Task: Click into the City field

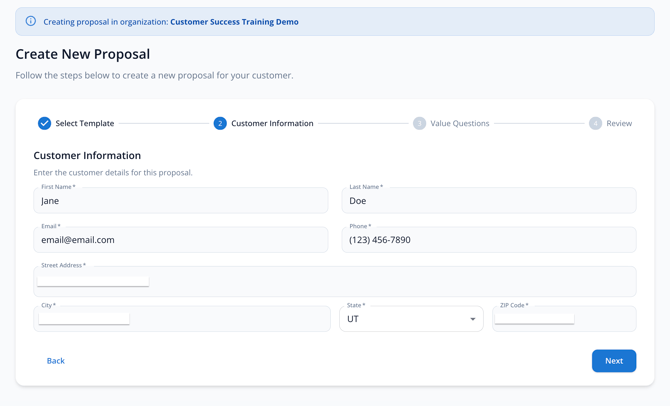Action: point(182,319)
